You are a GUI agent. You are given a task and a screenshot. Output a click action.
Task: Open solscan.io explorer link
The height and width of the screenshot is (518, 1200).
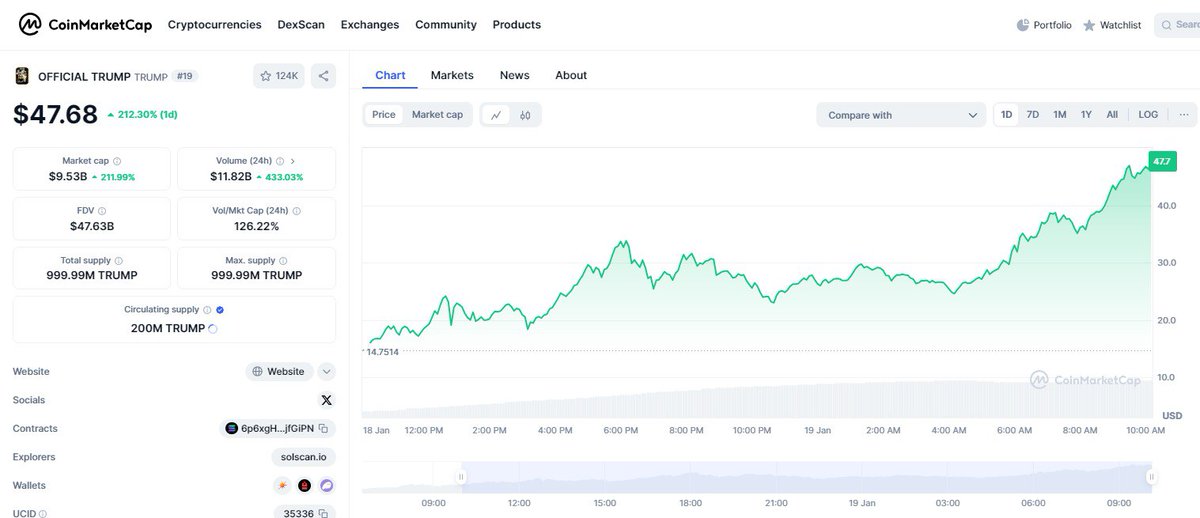303,457
